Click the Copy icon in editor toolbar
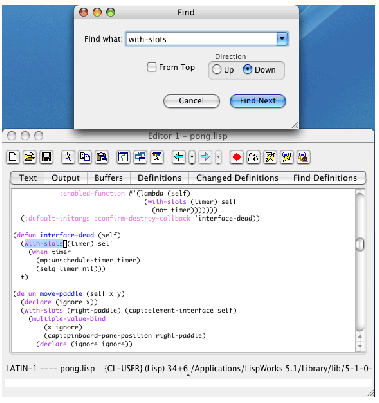This screenshot has height=403, width=379. (85, 157)
